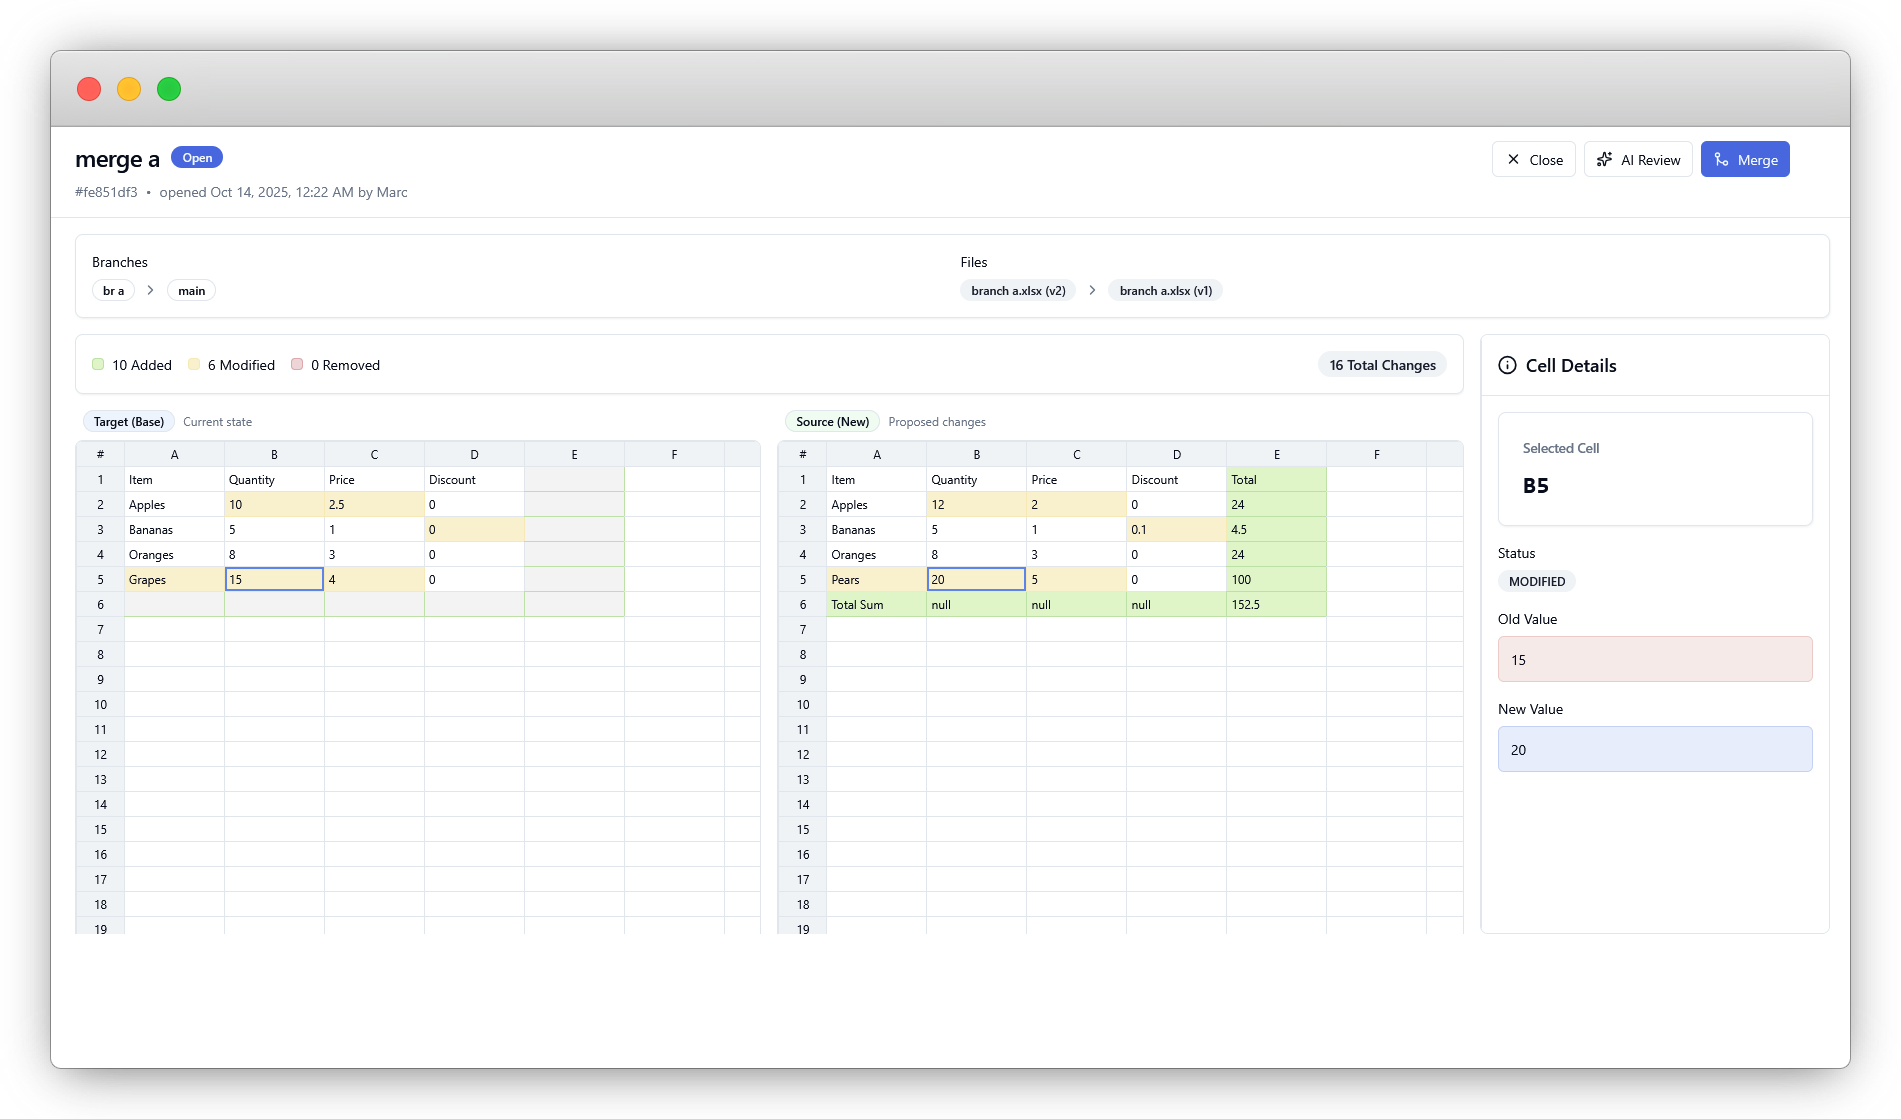Click the Open status badge
The width and height of the screenshot is (1901, 1119).
pos(197,157)
